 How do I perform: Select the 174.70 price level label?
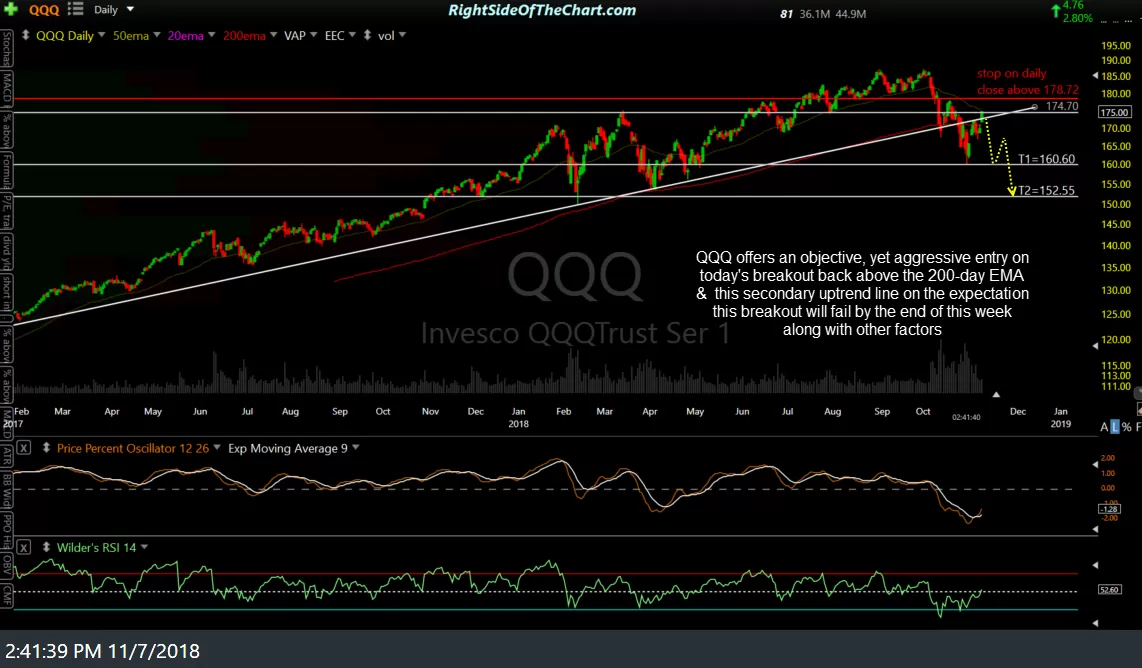[x=1061, y=106]
